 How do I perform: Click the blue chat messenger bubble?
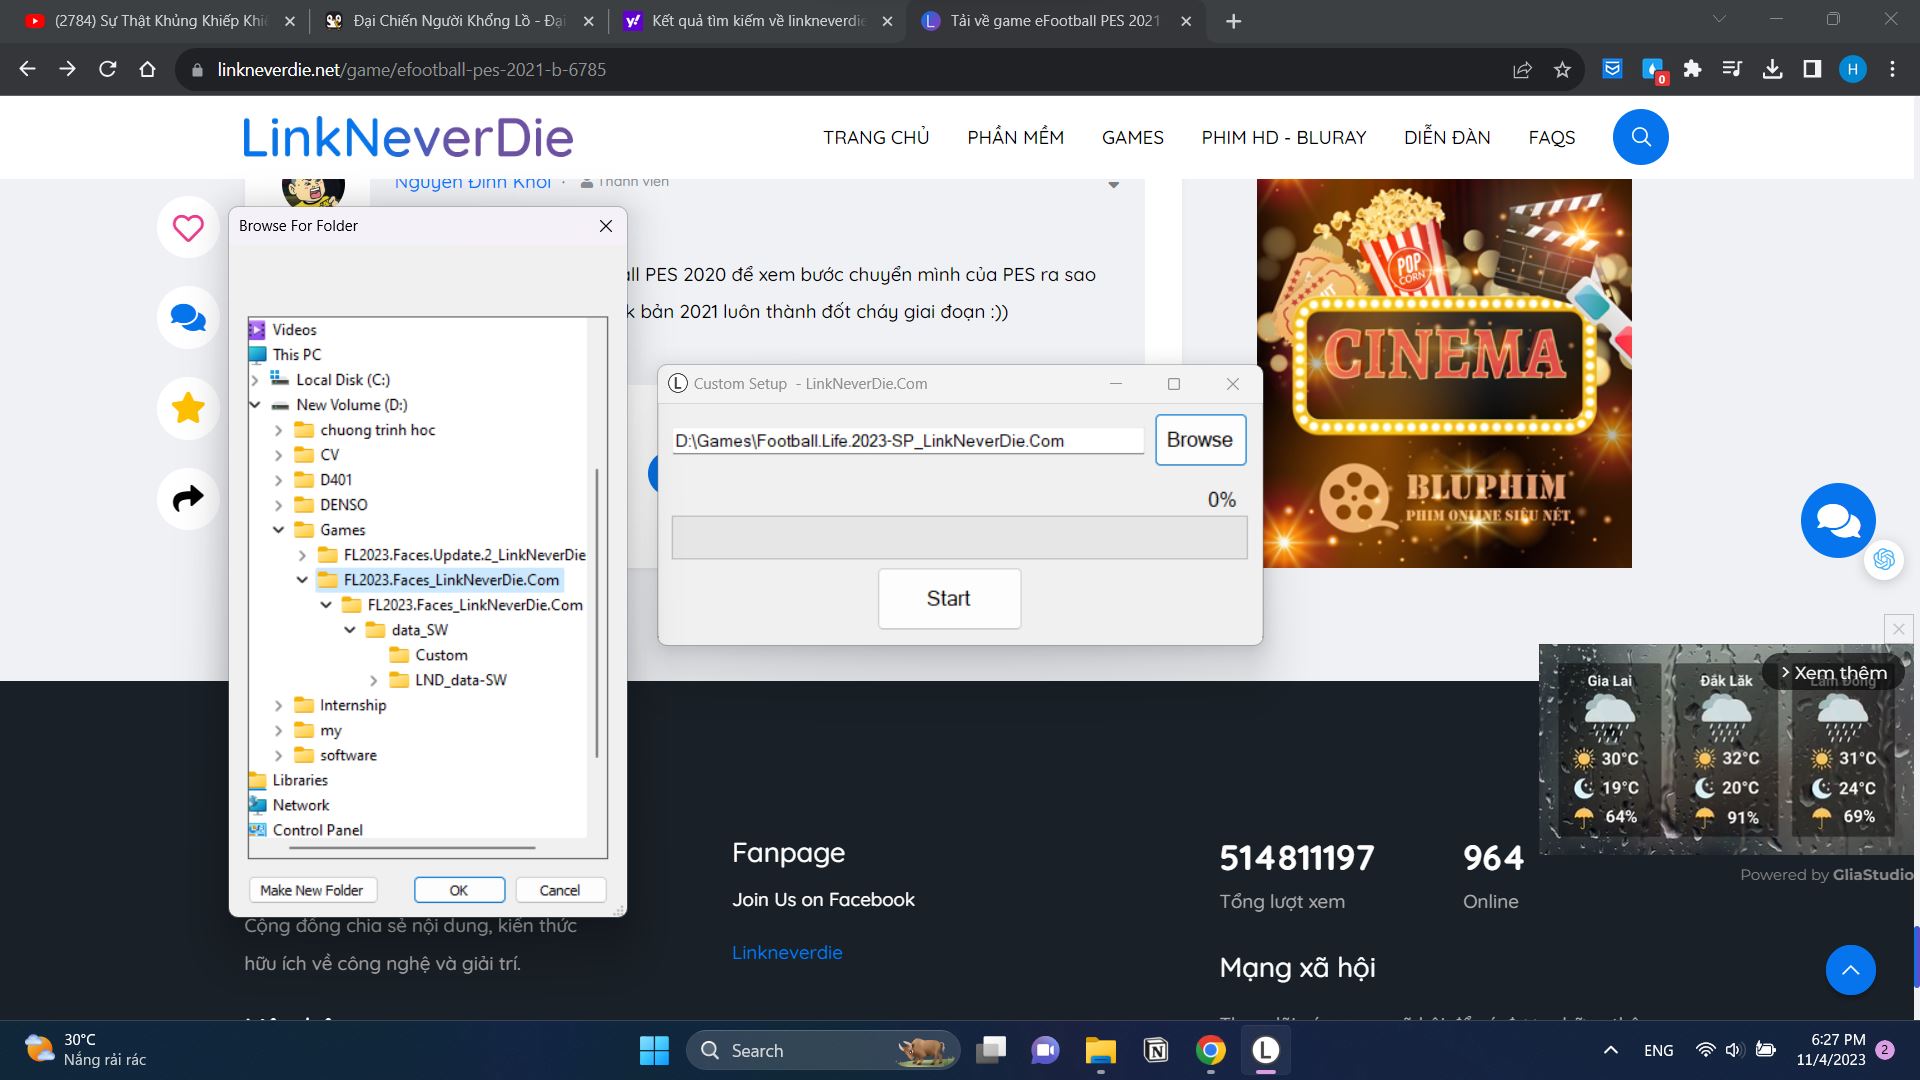point(1837,521)
